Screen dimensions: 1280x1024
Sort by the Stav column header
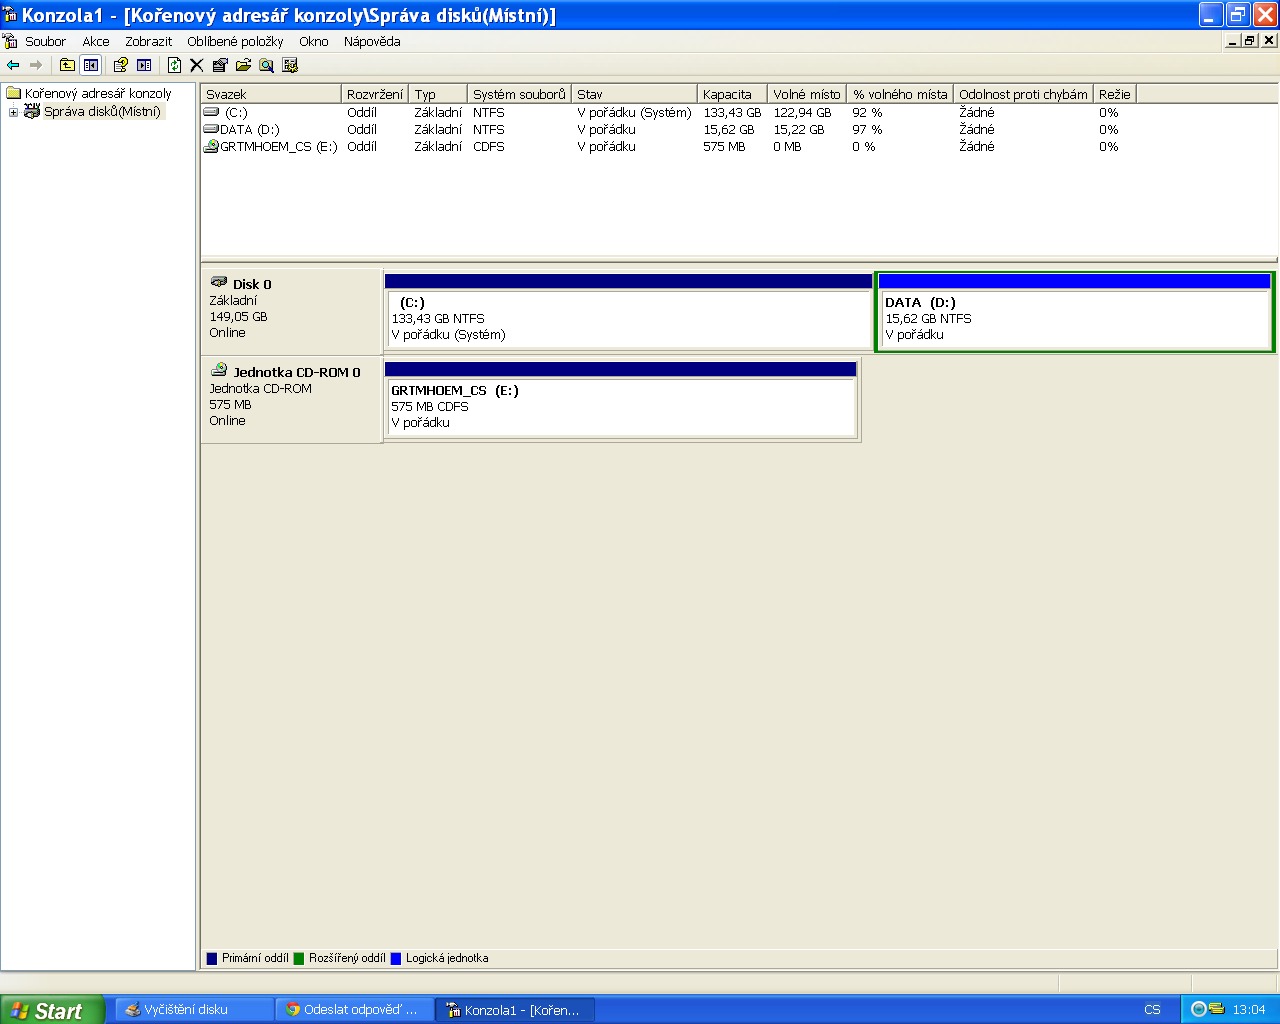tap(634, 94)
